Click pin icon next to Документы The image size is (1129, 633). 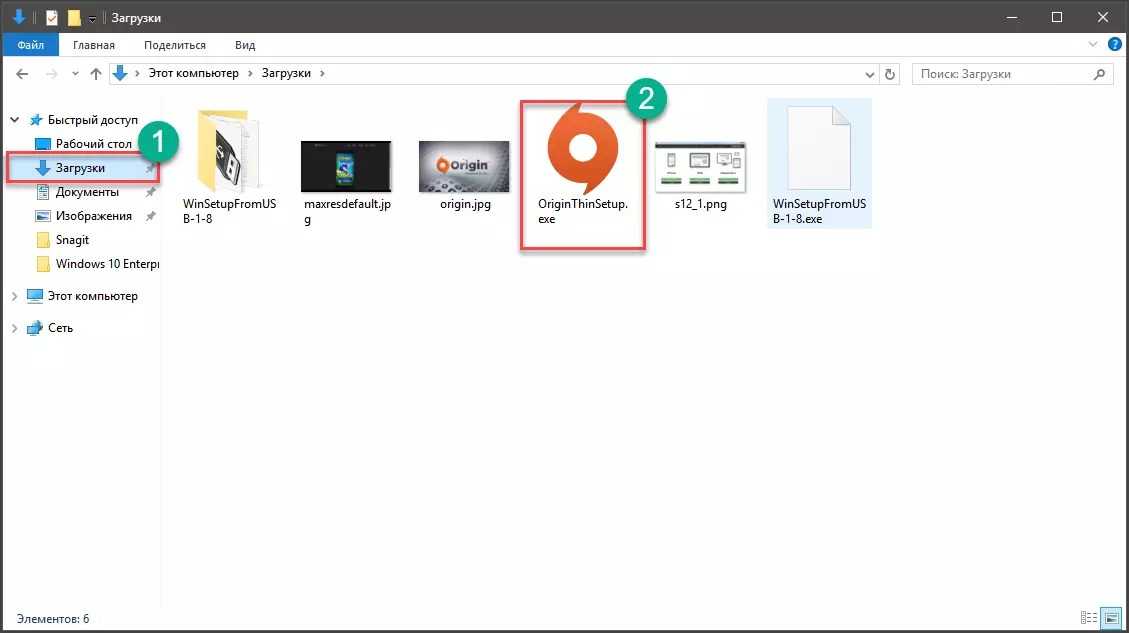coord(150,192)
